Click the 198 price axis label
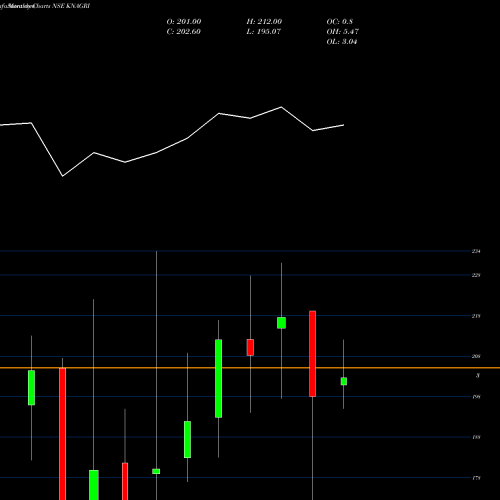500x500 pixels. pos(476,397)
